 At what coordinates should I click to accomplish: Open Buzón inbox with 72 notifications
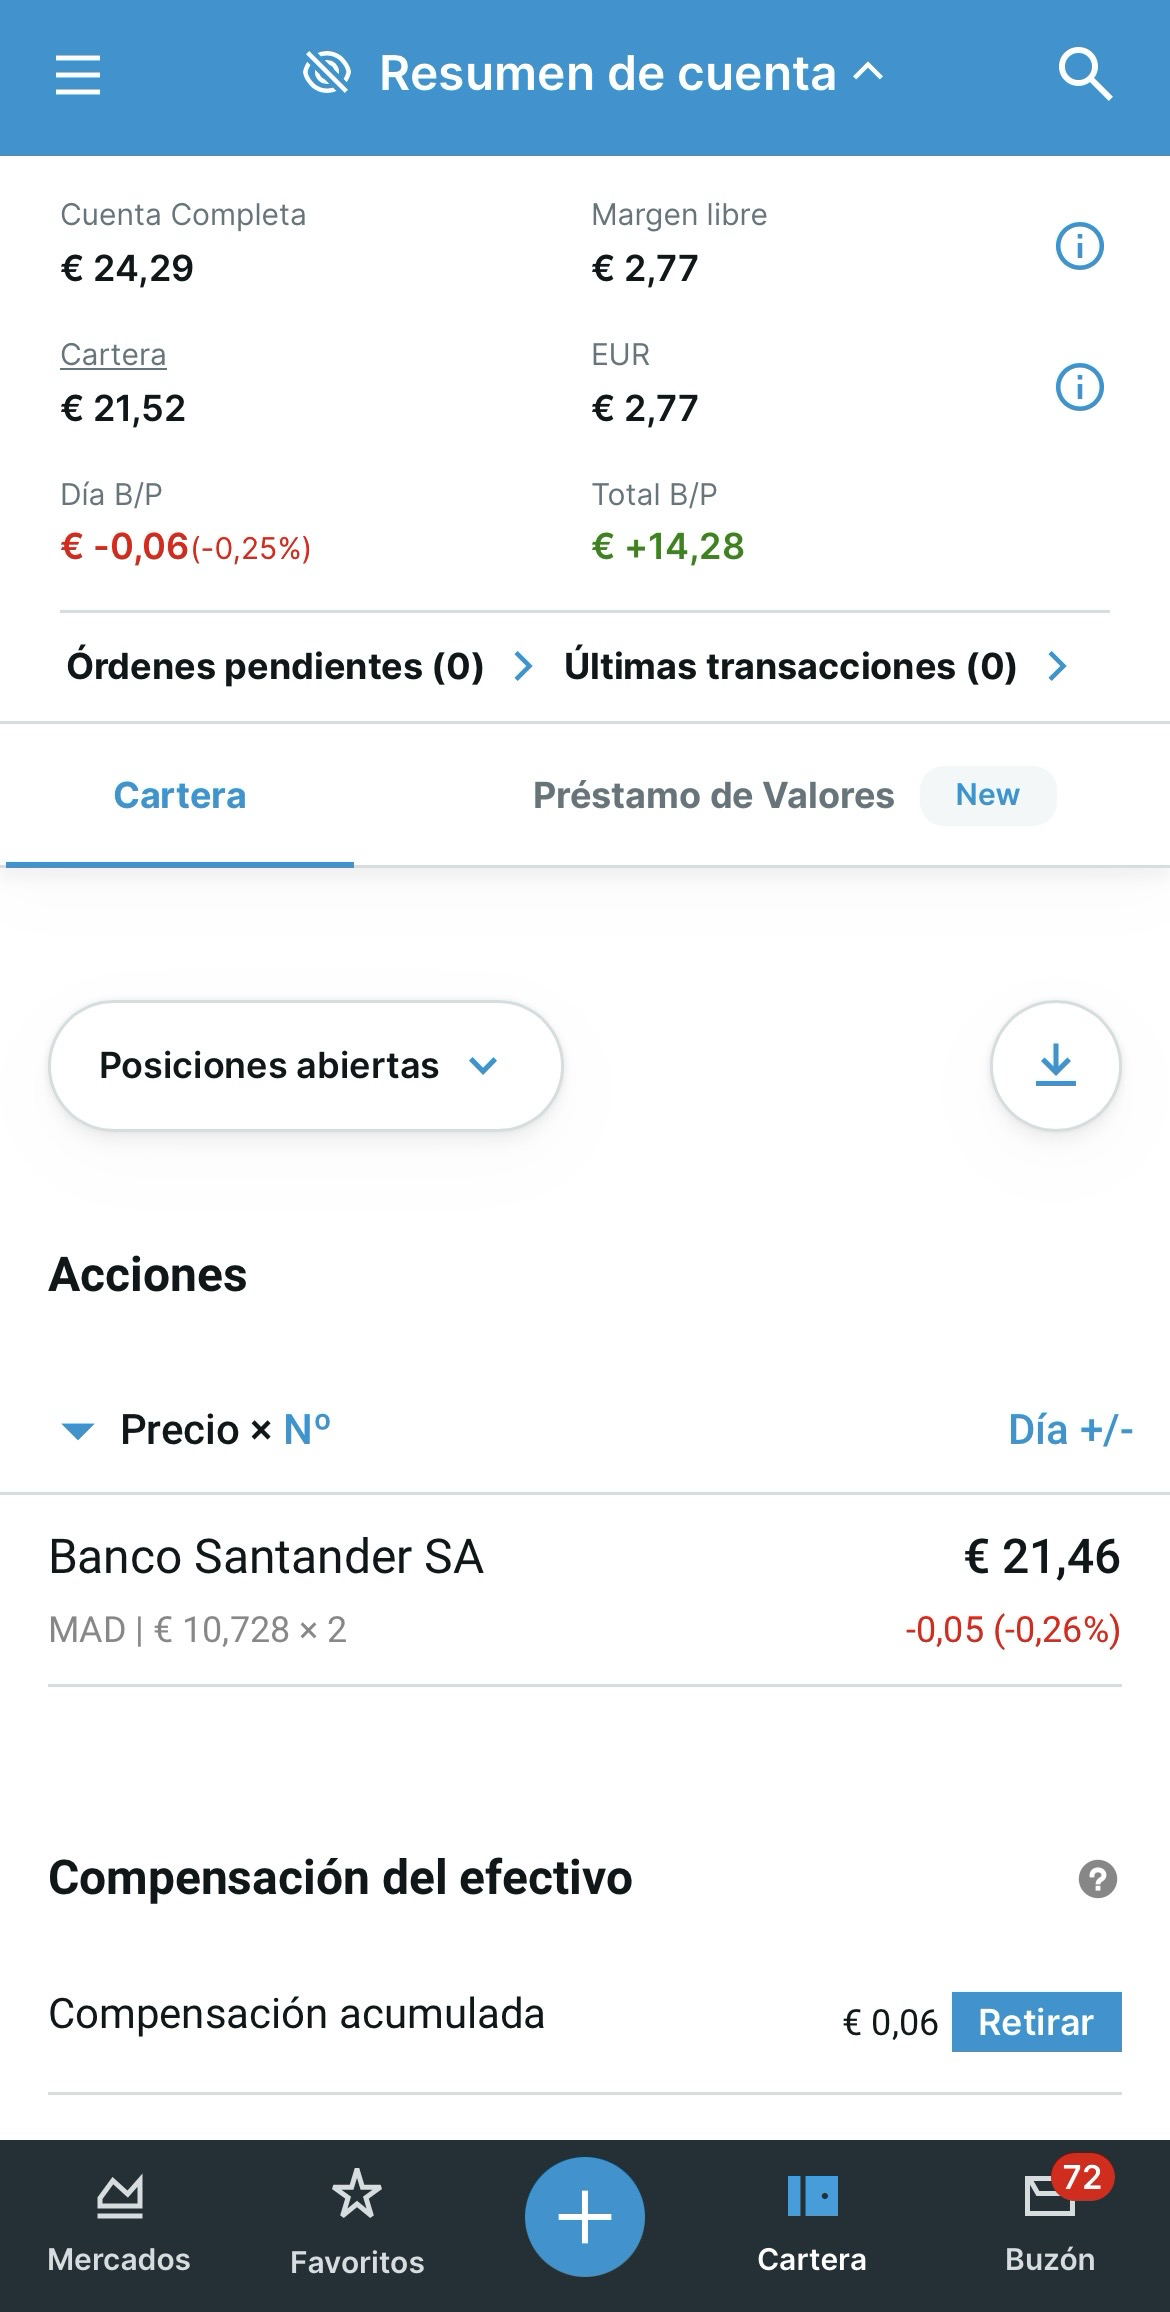click(1050, 2222)
